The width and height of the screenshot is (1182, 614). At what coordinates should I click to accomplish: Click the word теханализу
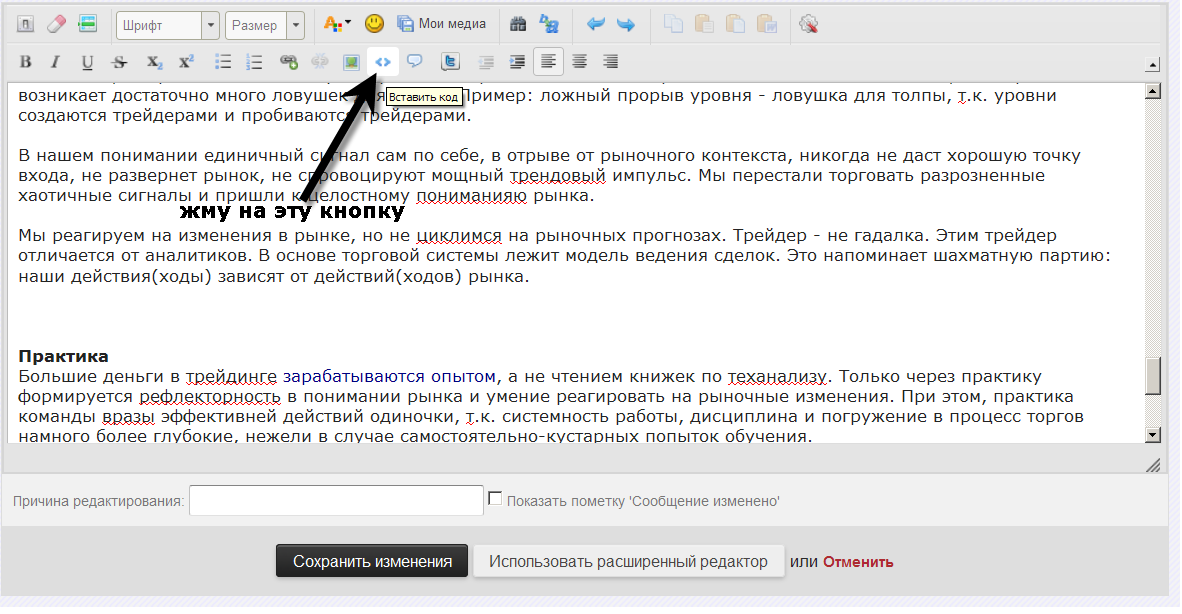pos(777,377)
